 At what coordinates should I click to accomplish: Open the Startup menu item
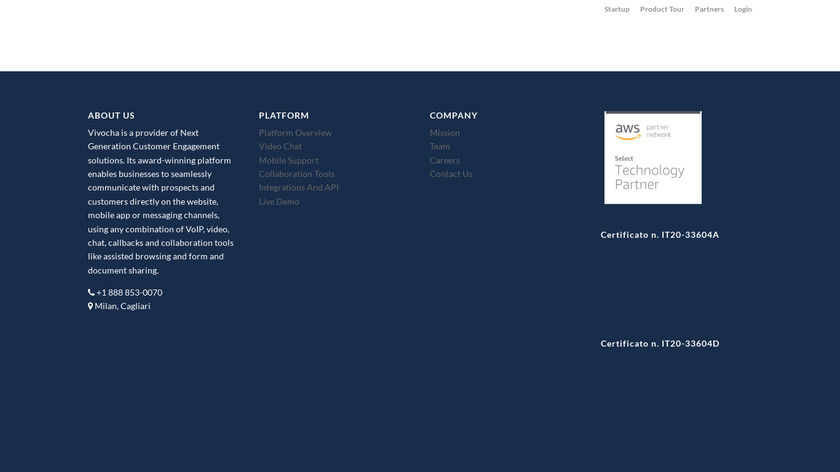617,9
